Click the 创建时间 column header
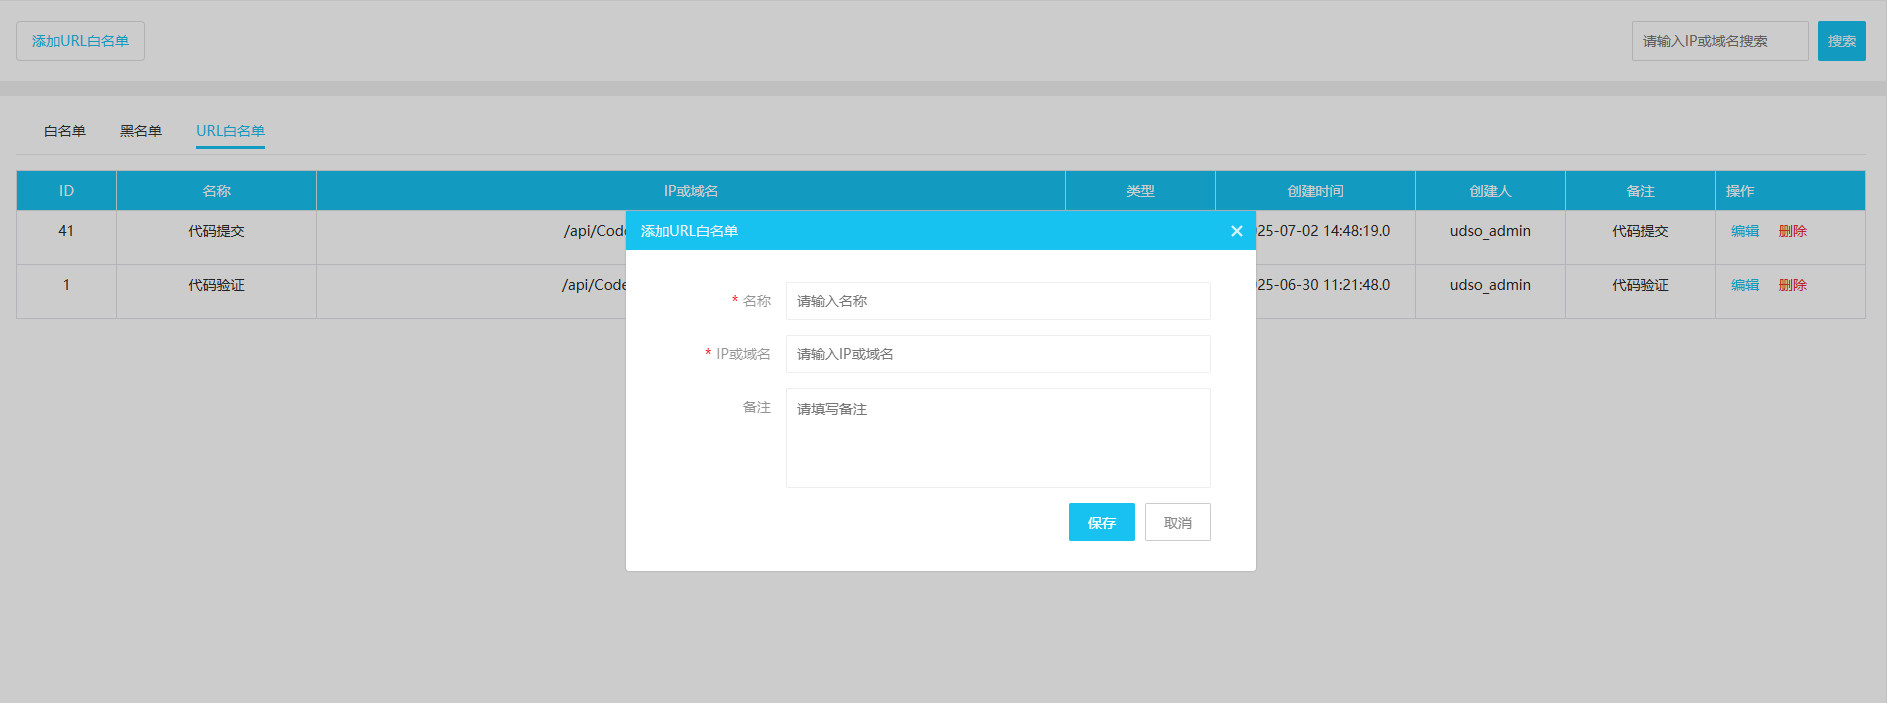 pyautogui.click(x=1315, y=191)
